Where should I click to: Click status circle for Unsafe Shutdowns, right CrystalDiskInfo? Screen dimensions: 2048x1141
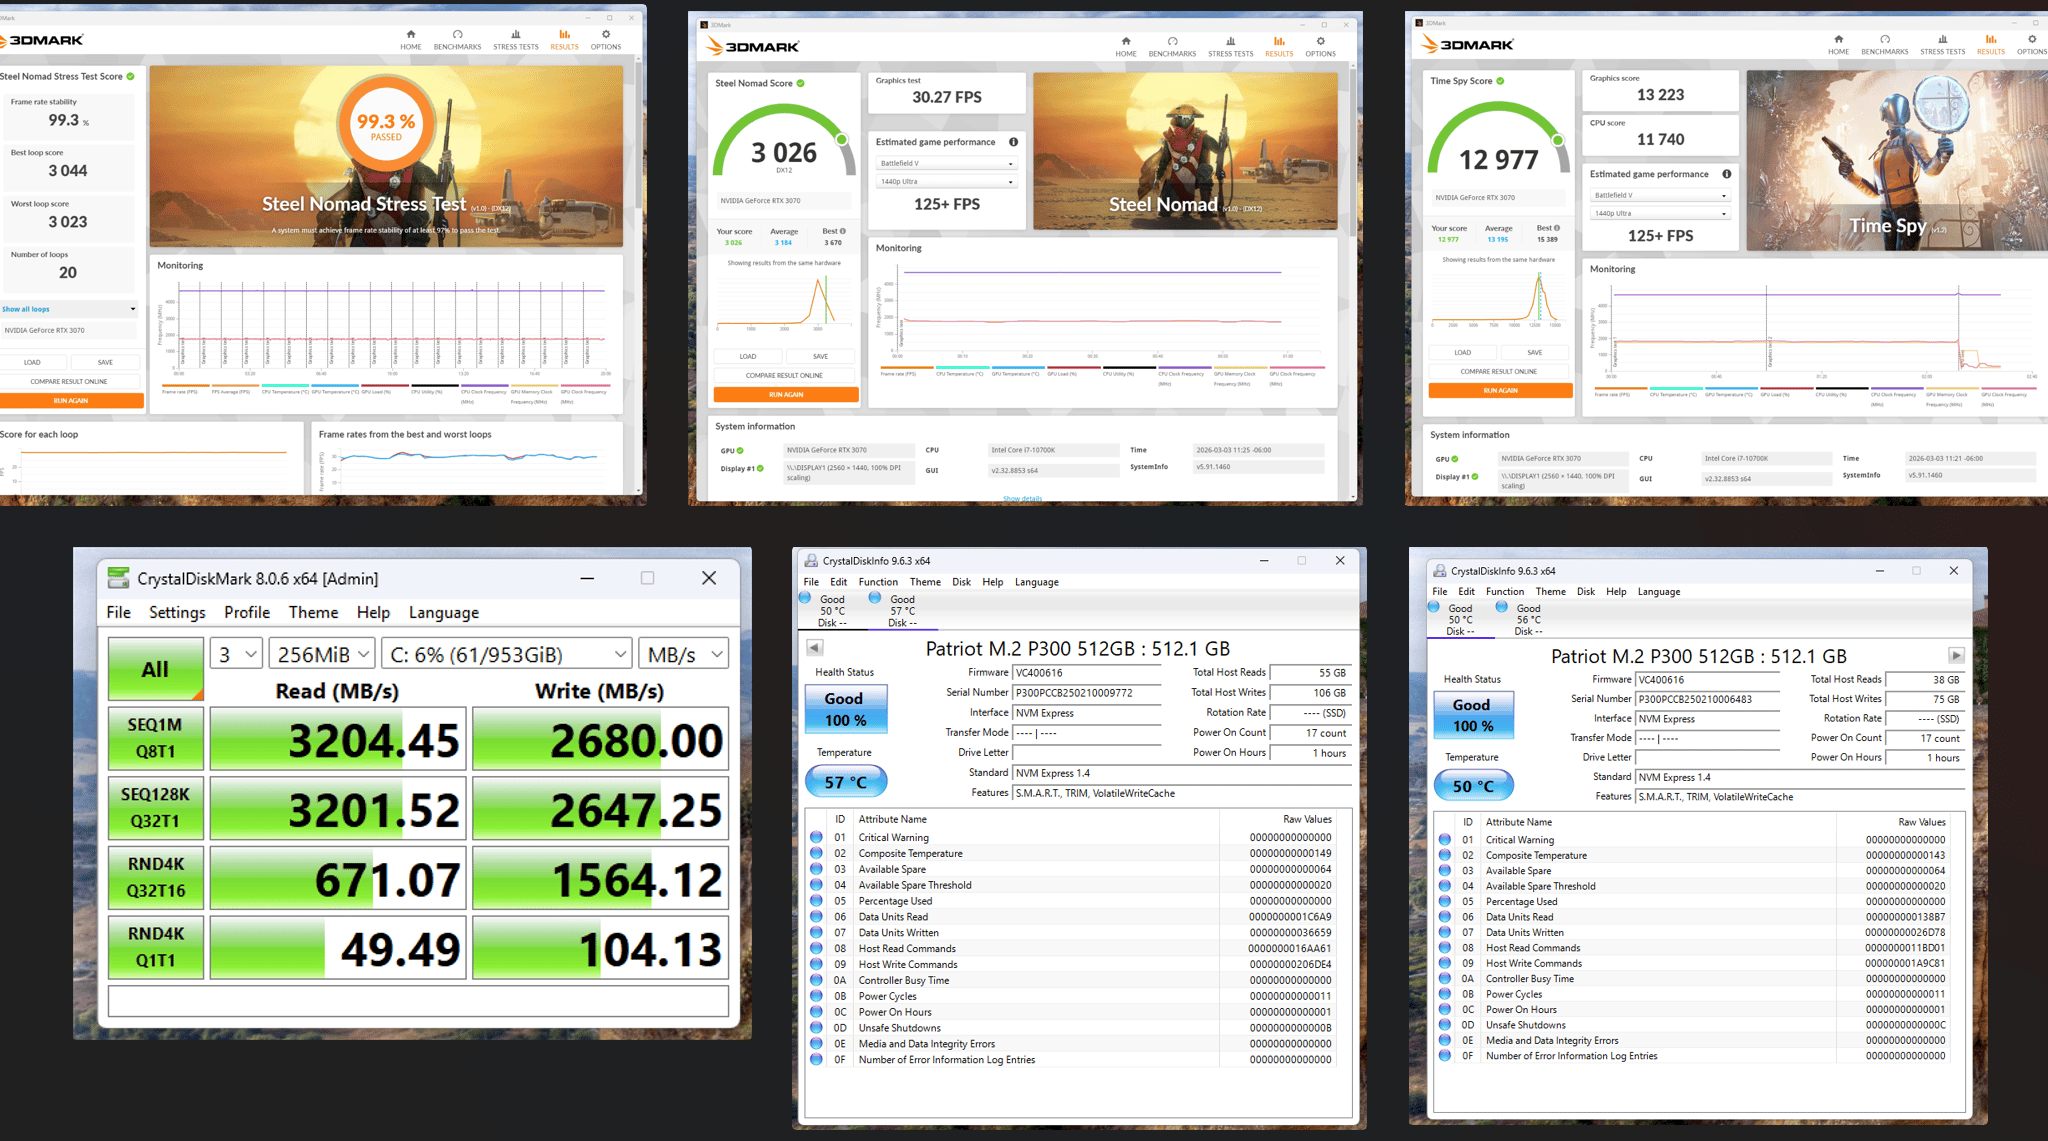click(1444, 1025)
